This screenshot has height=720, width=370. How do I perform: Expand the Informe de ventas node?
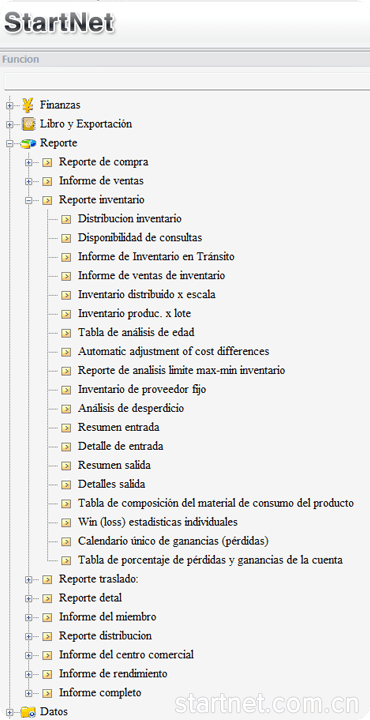tap(28, 181)
